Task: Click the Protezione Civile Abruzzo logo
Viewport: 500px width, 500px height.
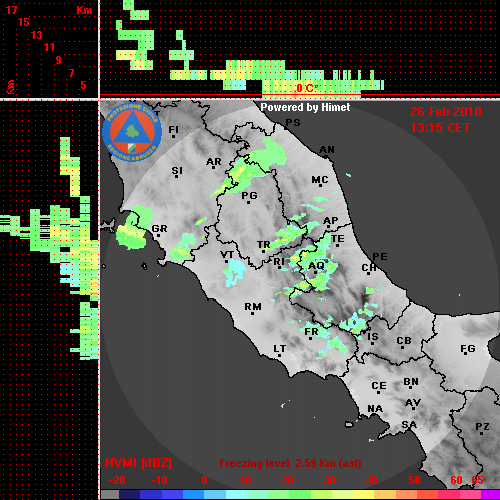Action: click(132, 133)
